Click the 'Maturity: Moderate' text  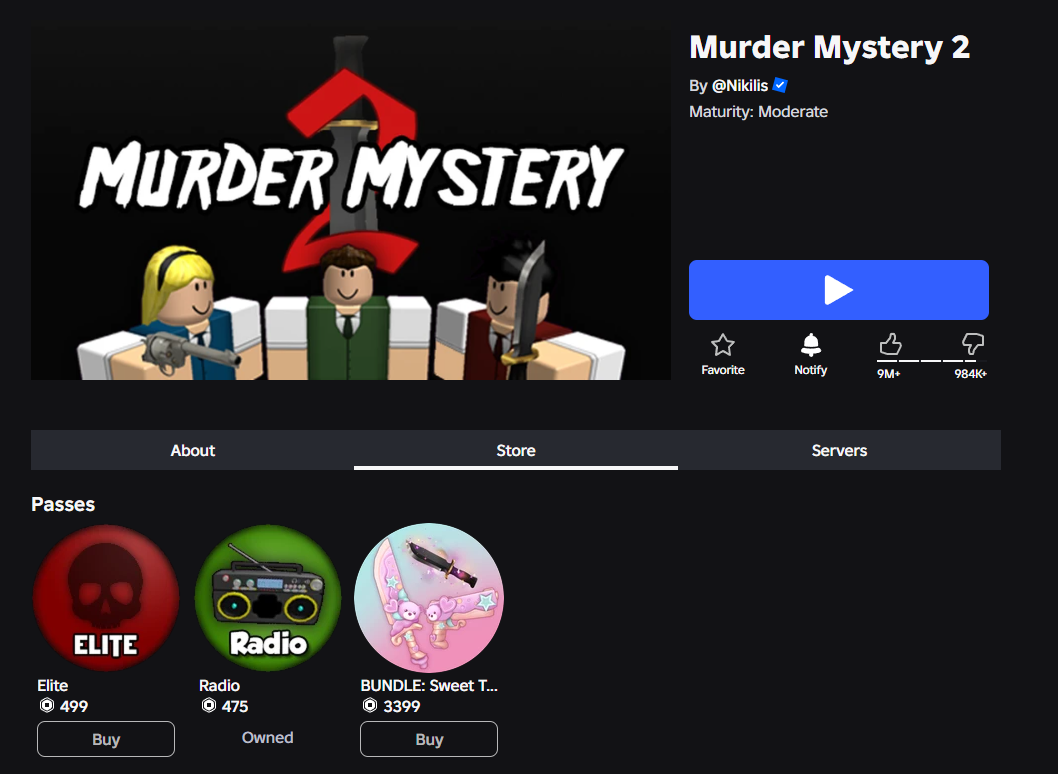point(758,111)
